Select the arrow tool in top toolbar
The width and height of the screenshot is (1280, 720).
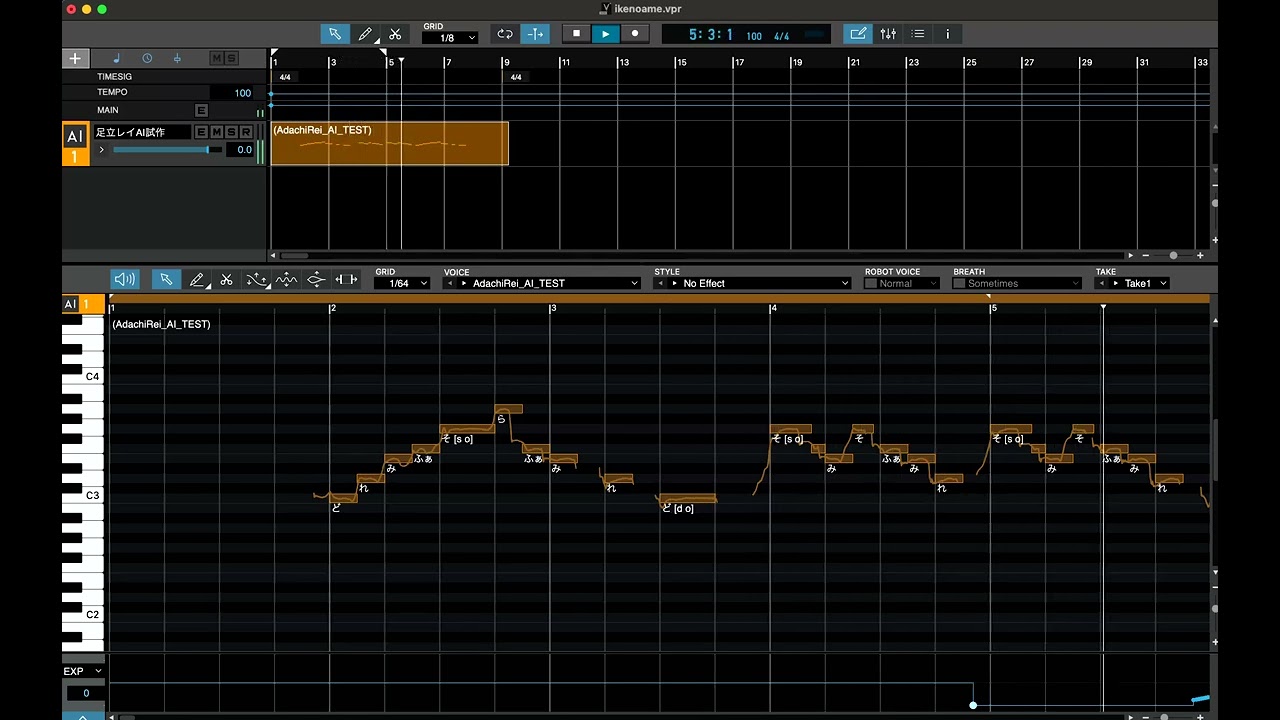pos(335,34)
